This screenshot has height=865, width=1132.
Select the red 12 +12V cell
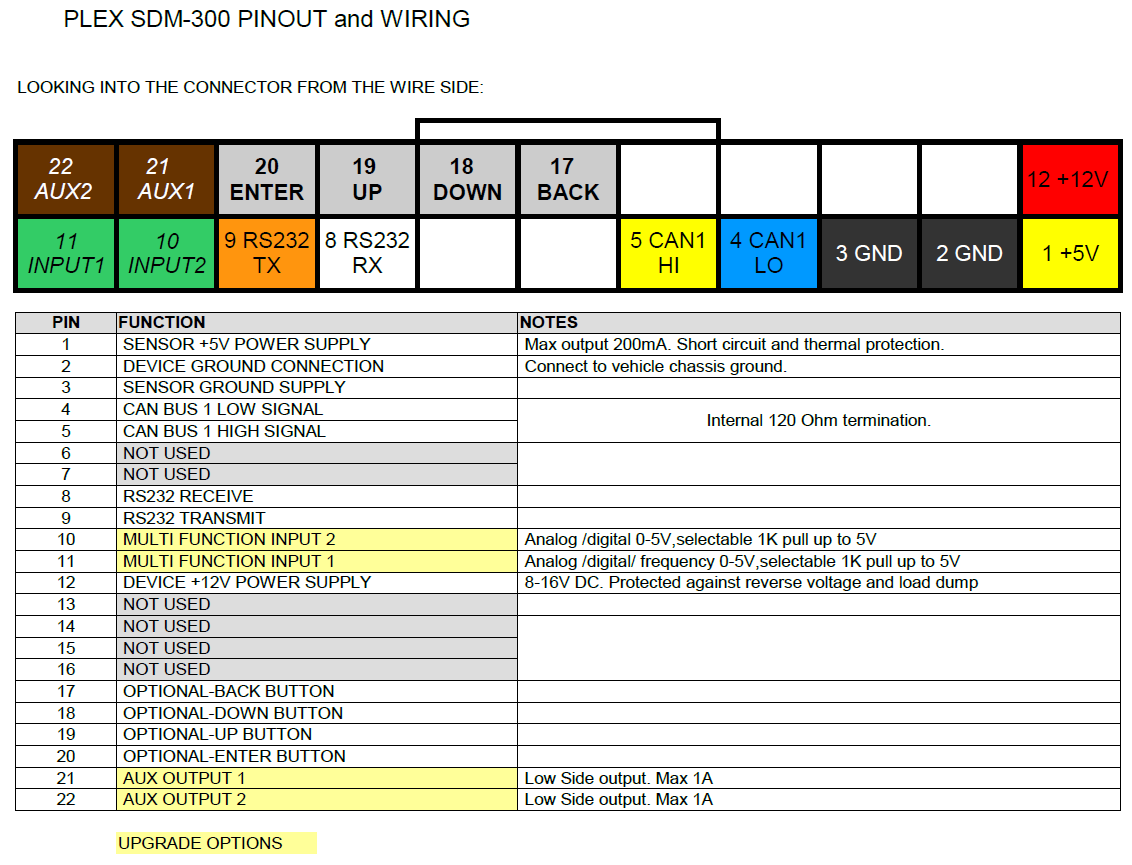click(x=1070, y=180)
